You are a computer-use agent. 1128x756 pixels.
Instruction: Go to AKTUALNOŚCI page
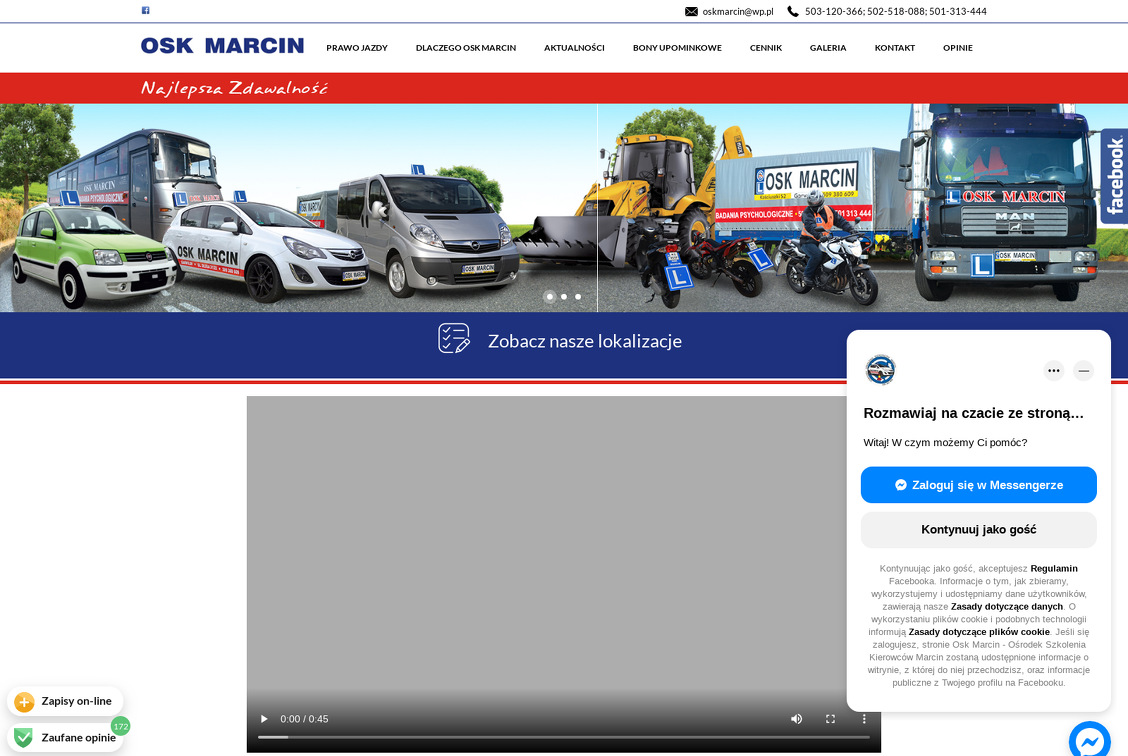pyautogui.click(x=574, y=47)
